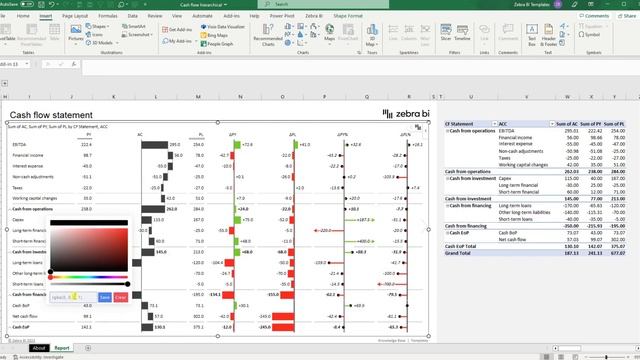Click the SmartArt button

tap(133, 26)
